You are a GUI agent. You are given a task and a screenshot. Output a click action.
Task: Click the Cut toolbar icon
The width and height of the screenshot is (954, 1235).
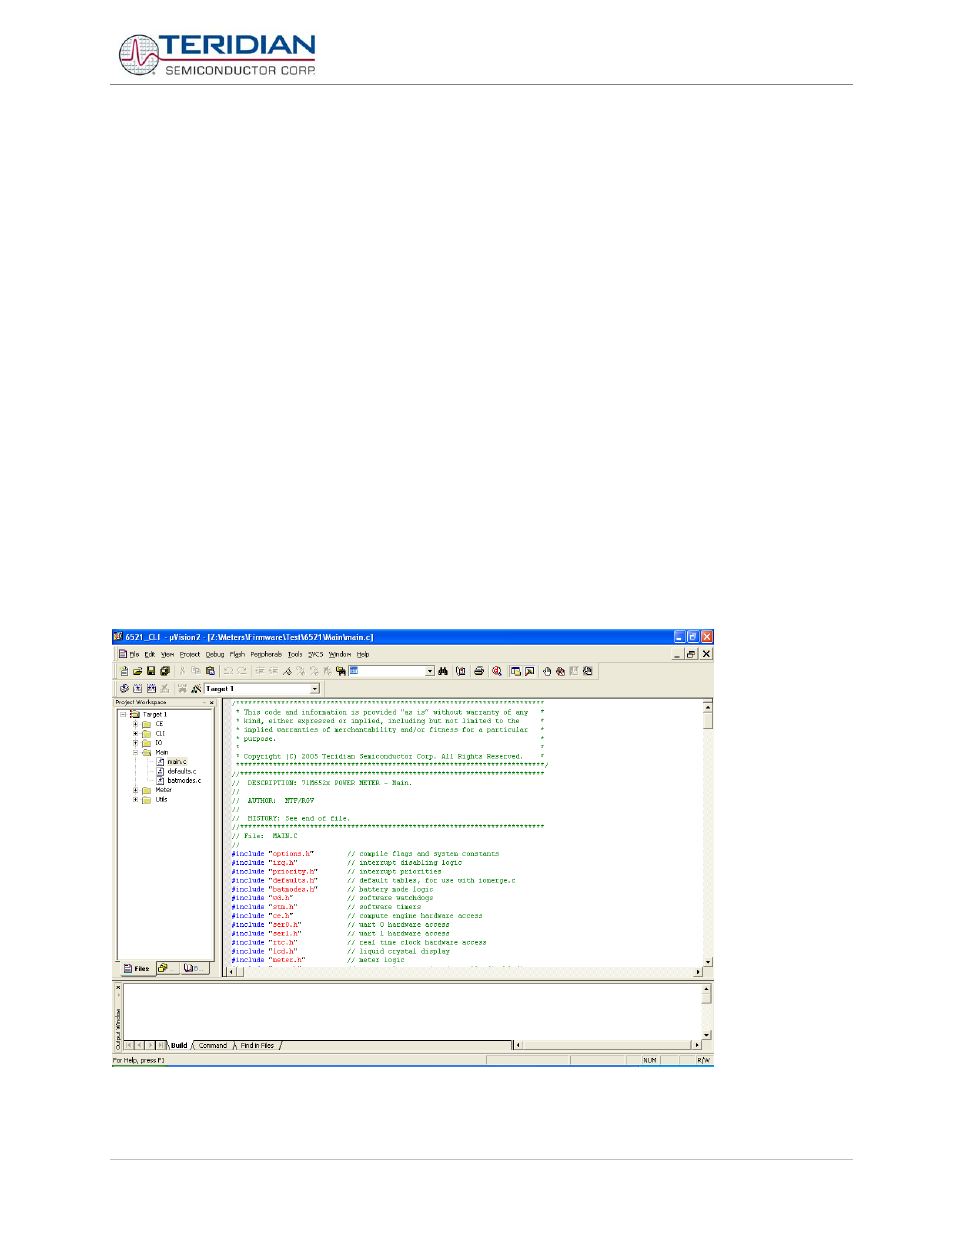(x=182, y=671)
